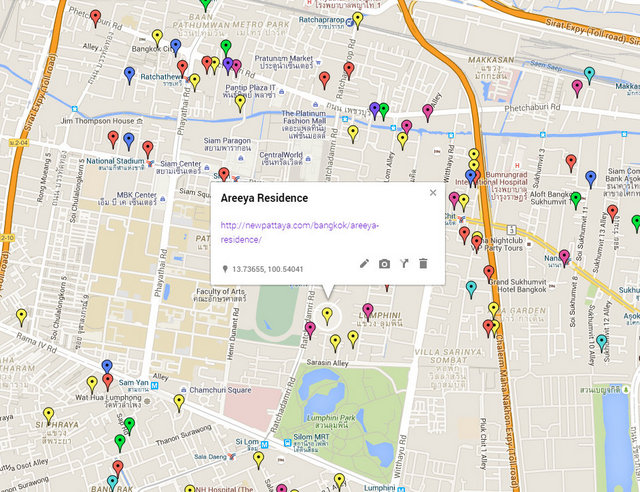Click the Siam Paragon place label
The image size is (640, 492).
[x=227, y=144]
